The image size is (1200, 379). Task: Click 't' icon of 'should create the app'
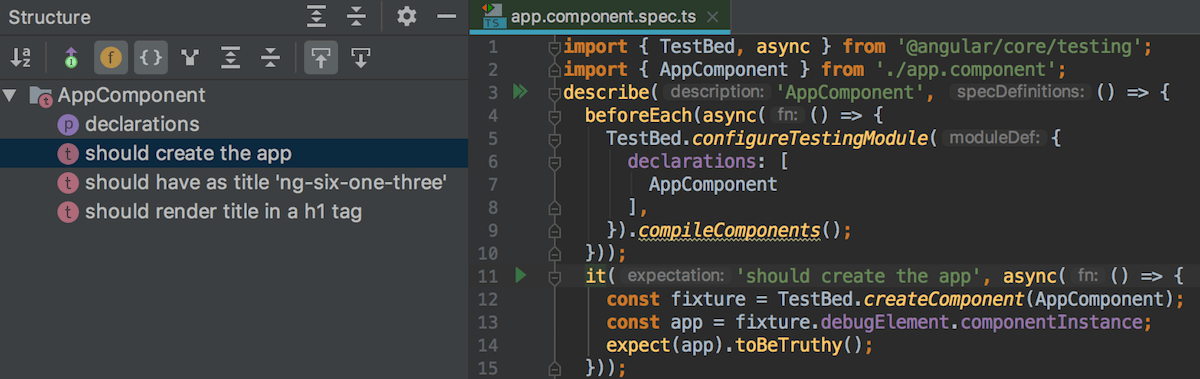click(68, 154)
